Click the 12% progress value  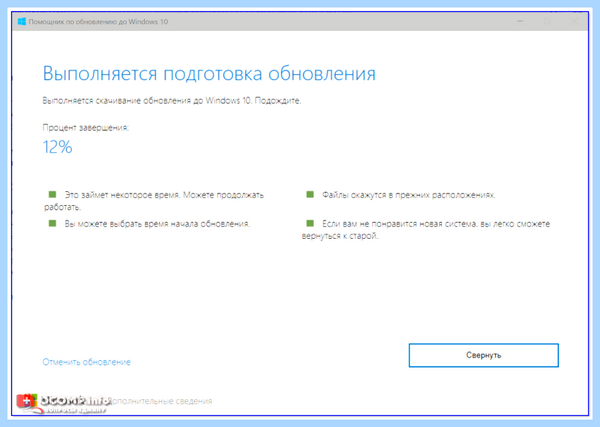(57, 147)
